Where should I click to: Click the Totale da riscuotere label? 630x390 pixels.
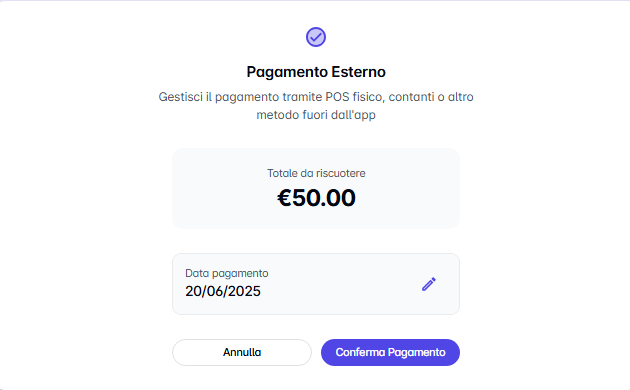316,173
